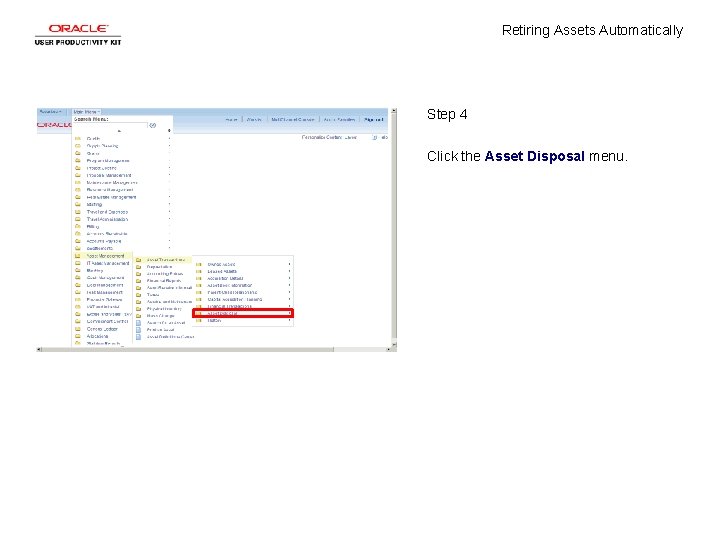
Task: Click vertical scrollbar down arrow
Action: click(394, 344)
